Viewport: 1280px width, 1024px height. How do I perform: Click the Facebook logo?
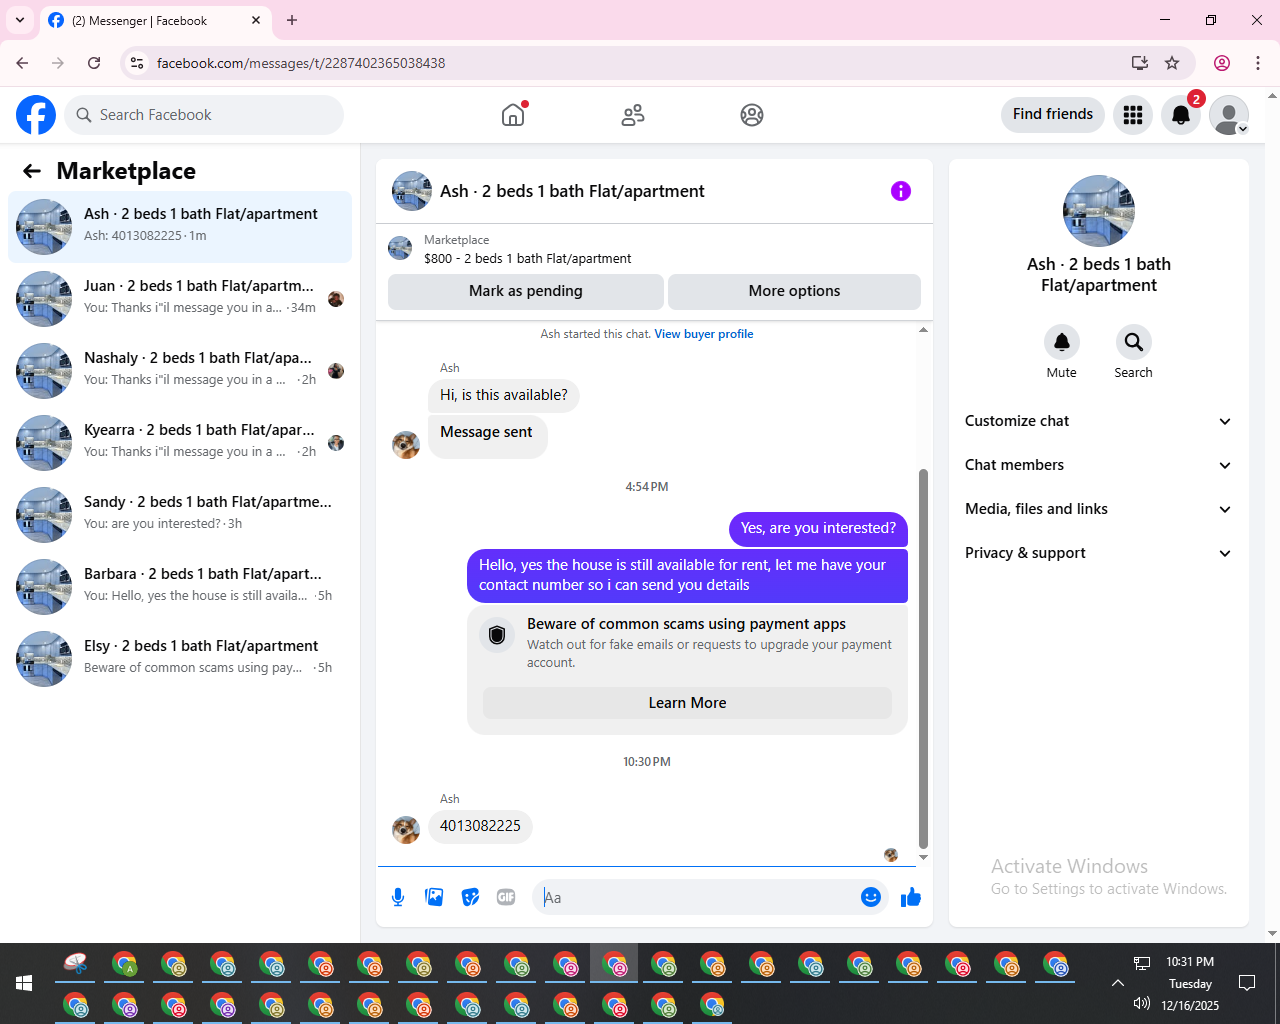(36, 115)
